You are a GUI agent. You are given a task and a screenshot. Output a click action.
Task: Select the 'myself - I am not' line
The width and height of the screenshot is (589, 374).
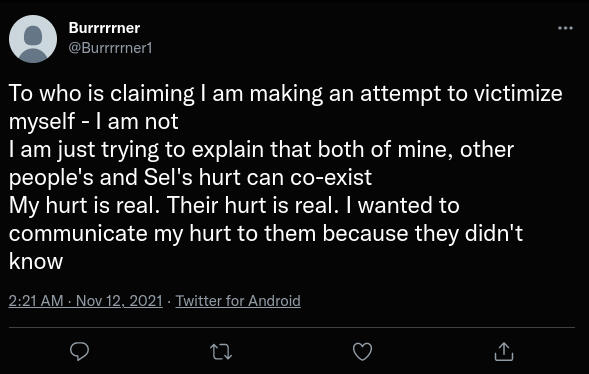94,121
